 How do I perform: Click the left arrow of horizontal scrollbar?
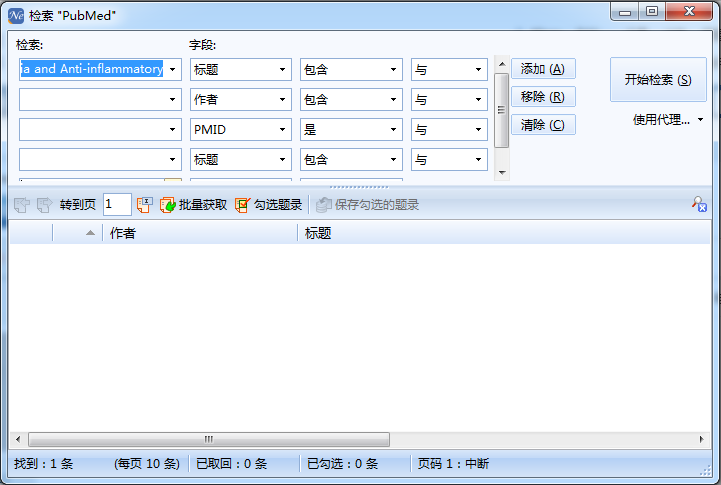click(18, 439)
